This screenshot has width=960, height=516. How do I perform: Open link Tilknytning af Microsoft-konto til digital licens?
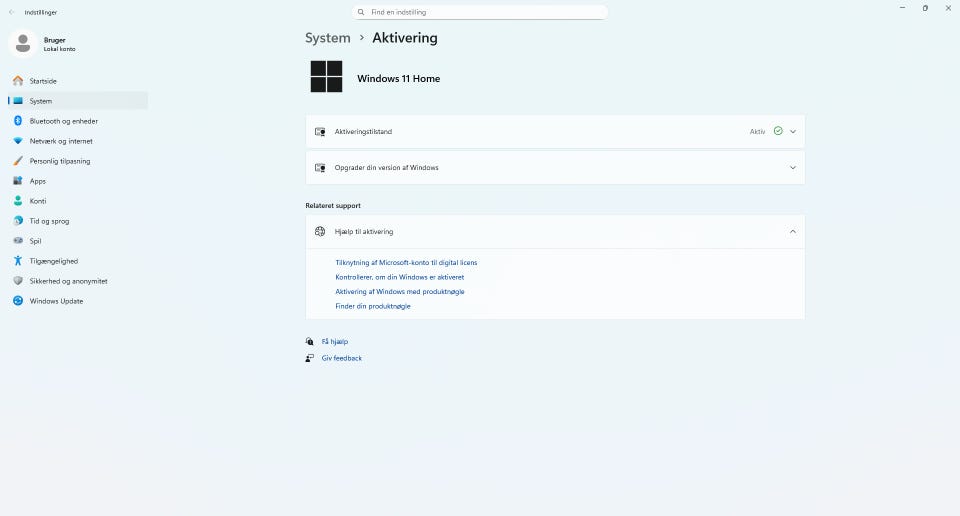[406, 263]
